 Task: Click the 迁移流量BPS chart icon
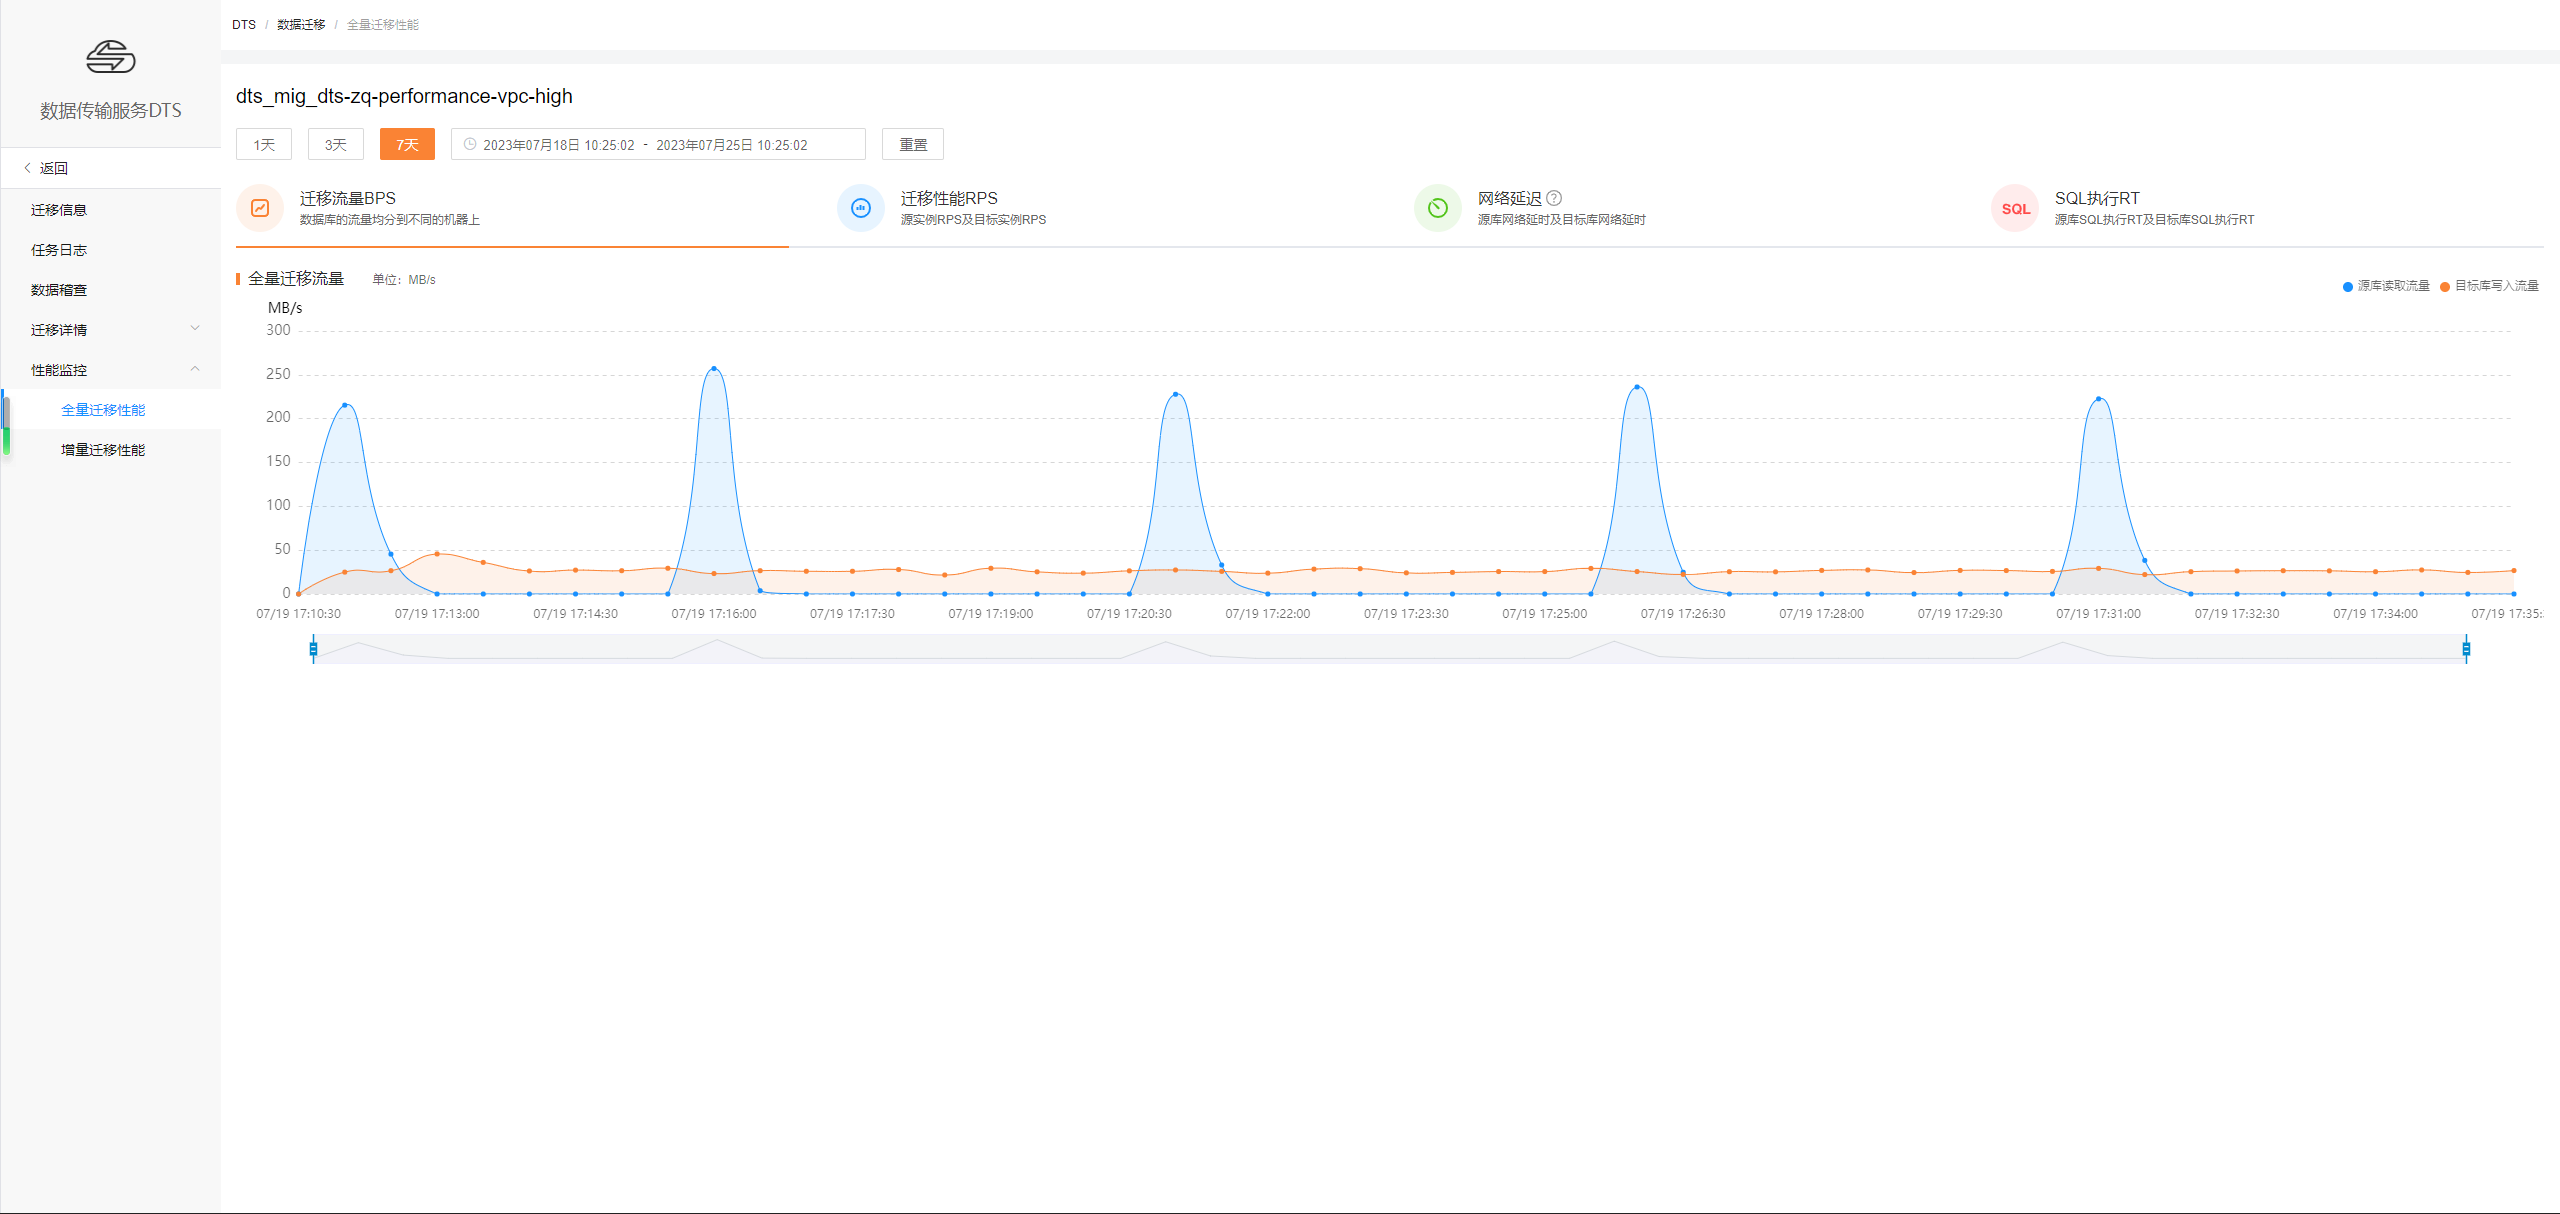[x=260, y=208]
